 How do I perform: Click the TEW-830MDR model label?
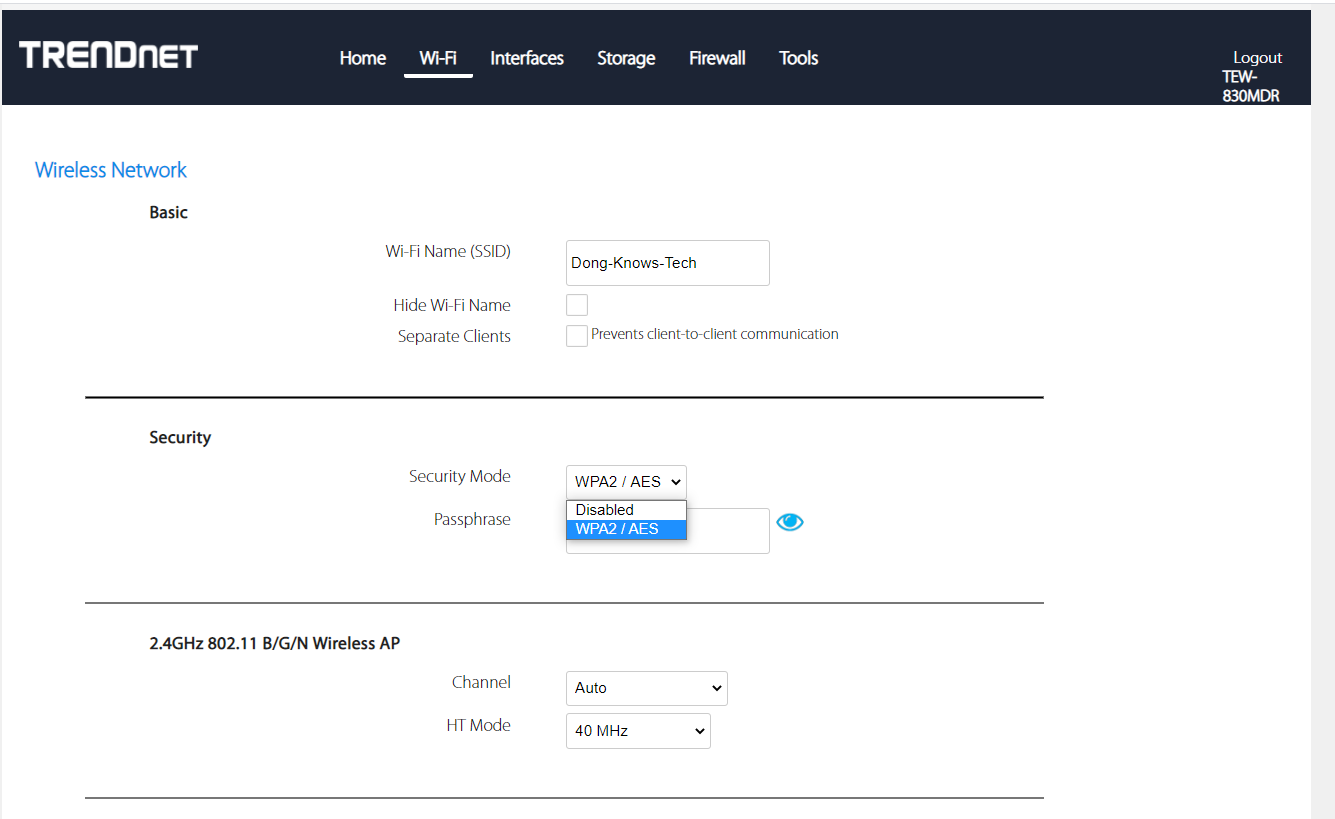1250,87
